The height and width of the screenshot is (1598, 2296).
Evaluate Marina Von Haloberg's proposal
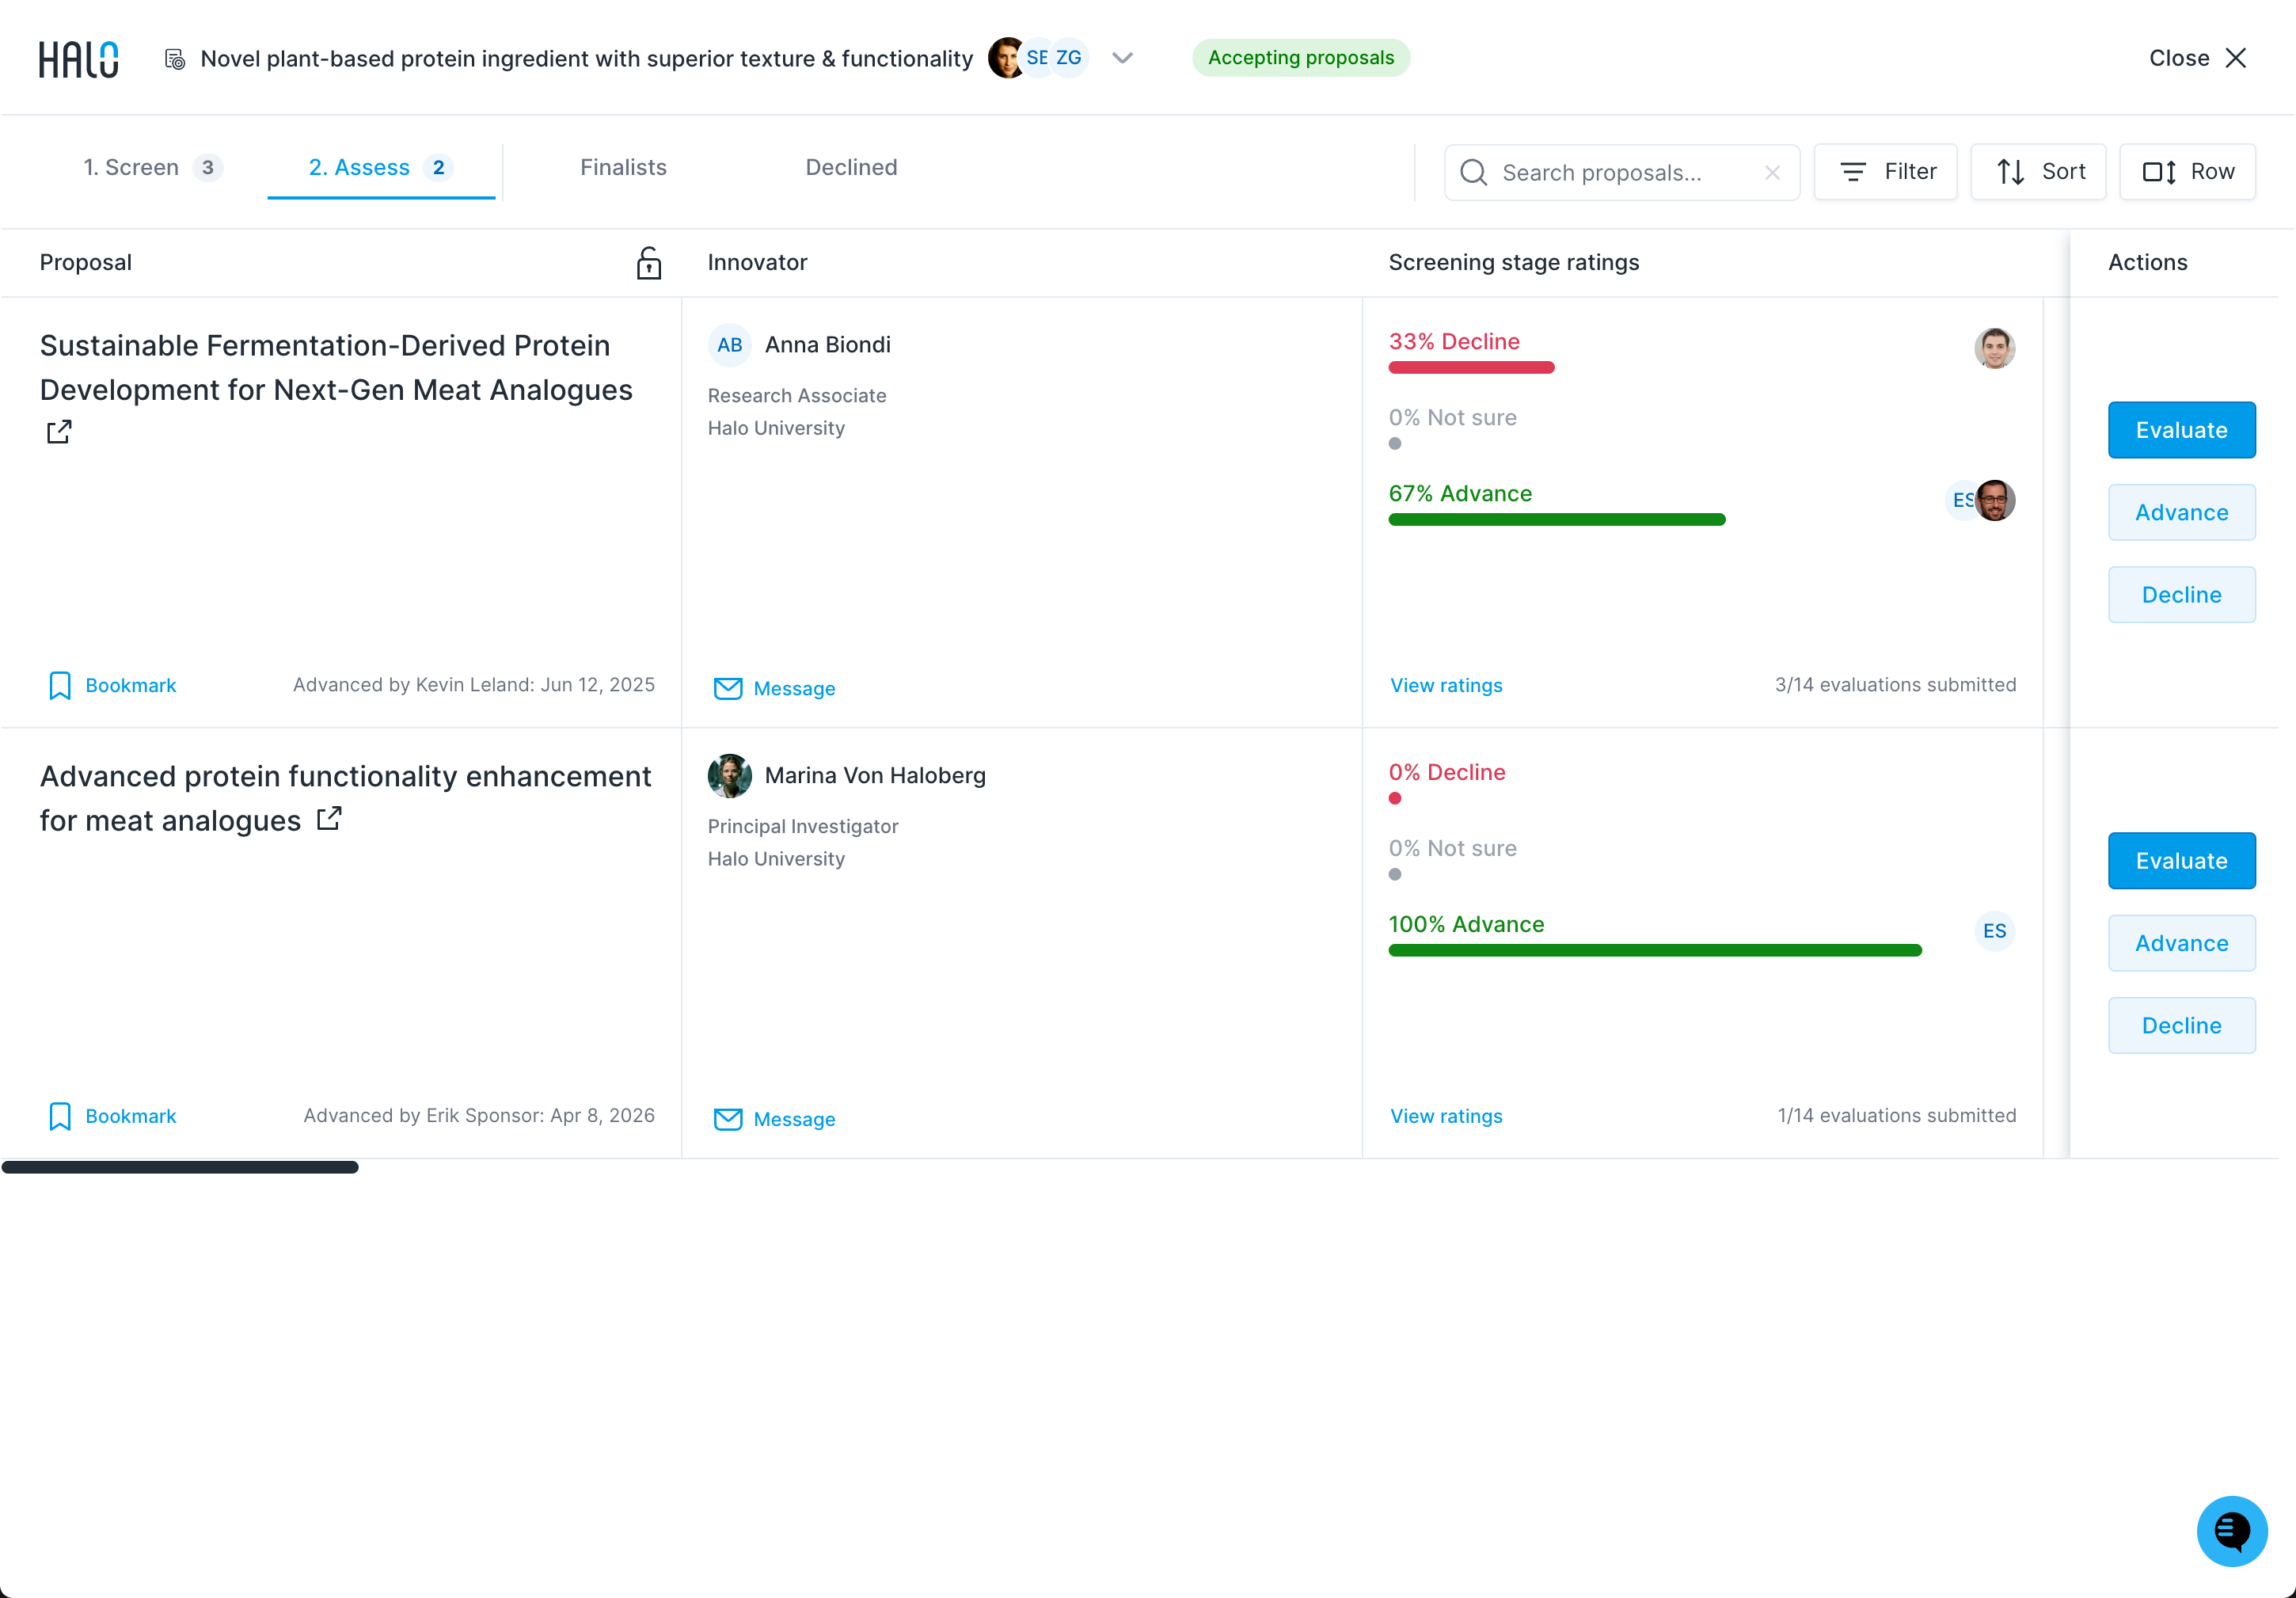(2181, 861)
